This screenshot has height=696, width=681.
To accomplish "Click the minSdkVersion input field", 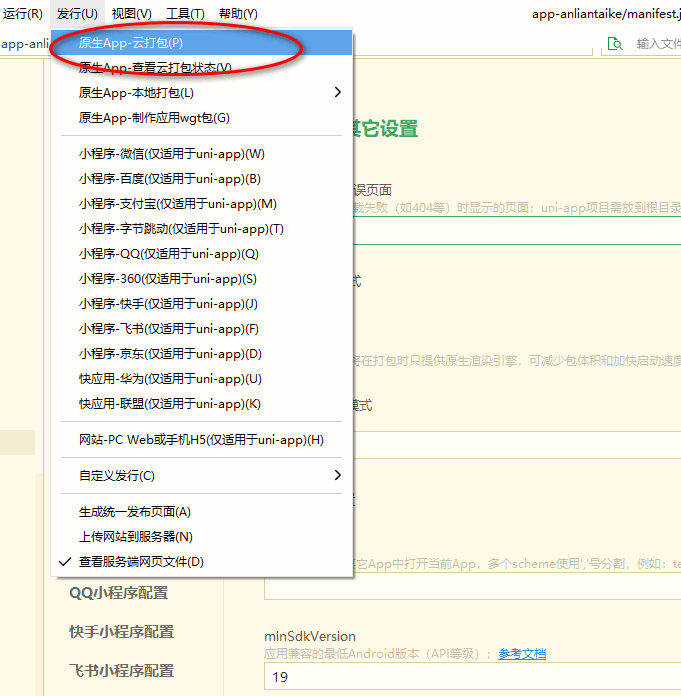I will click(x=470, y=678).
